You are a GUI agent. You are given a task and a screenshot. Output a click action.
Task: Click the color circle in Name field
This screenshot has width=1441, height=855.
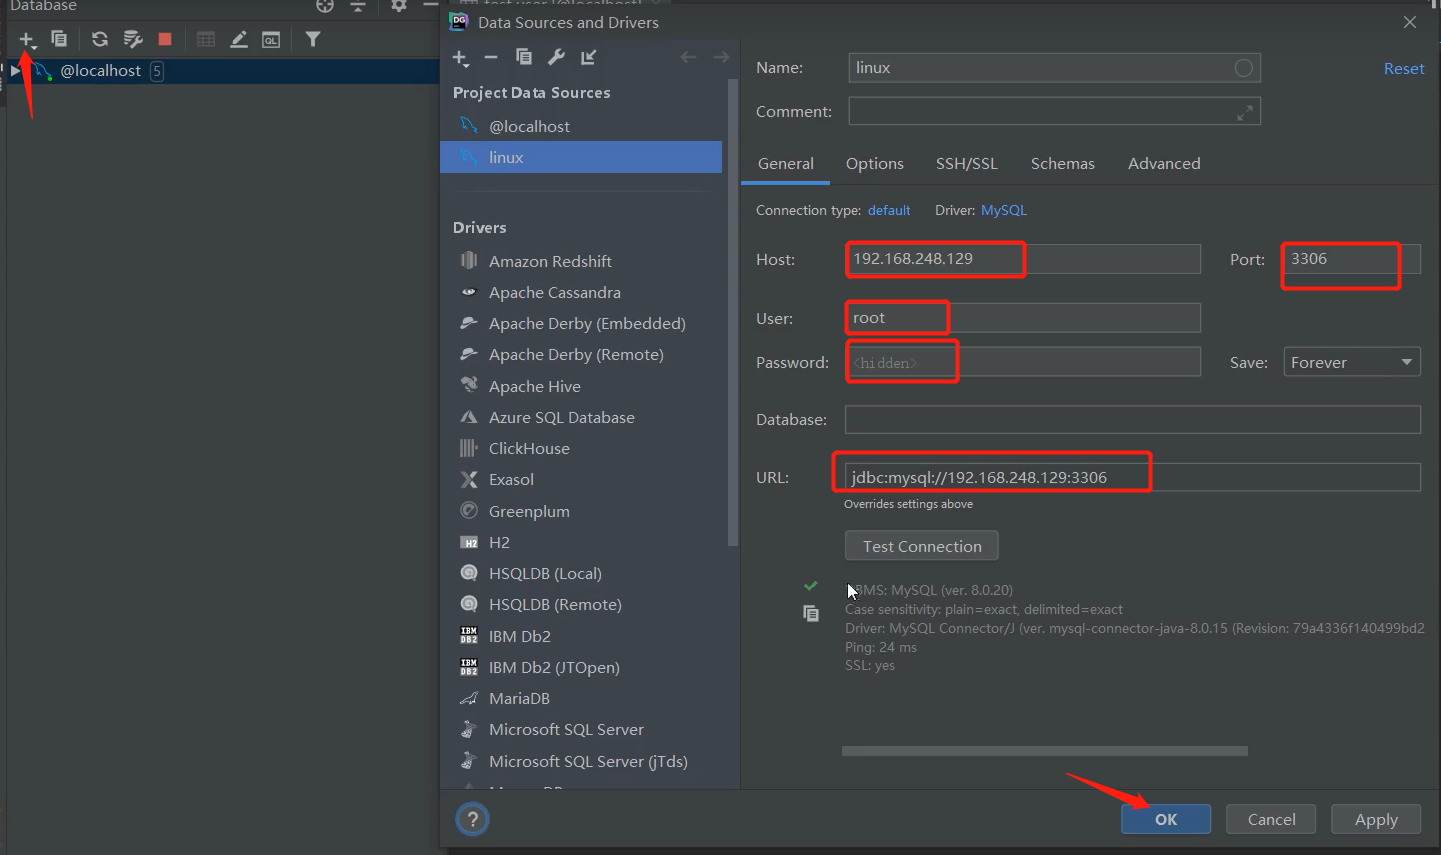(1243, 68)
